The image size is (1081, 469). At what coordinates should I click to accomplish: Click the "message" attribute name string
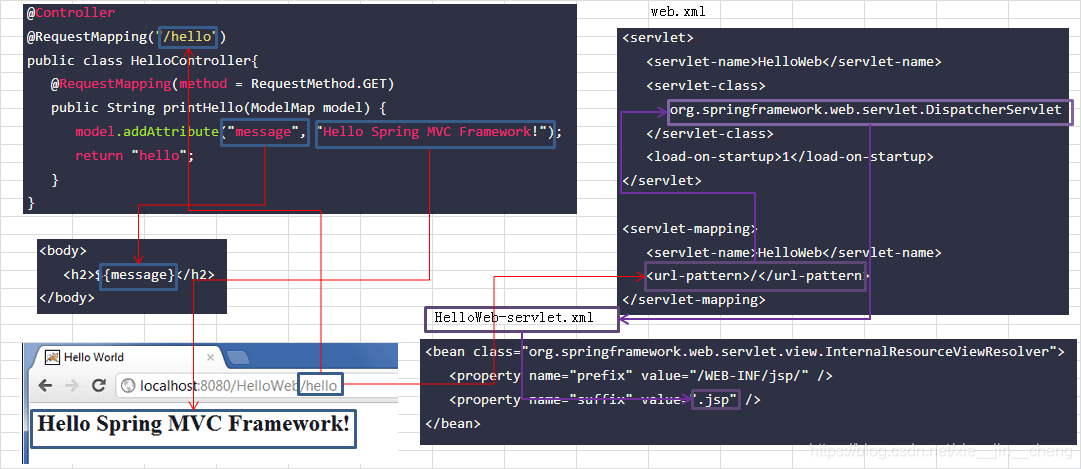click(x=264, y=132)
